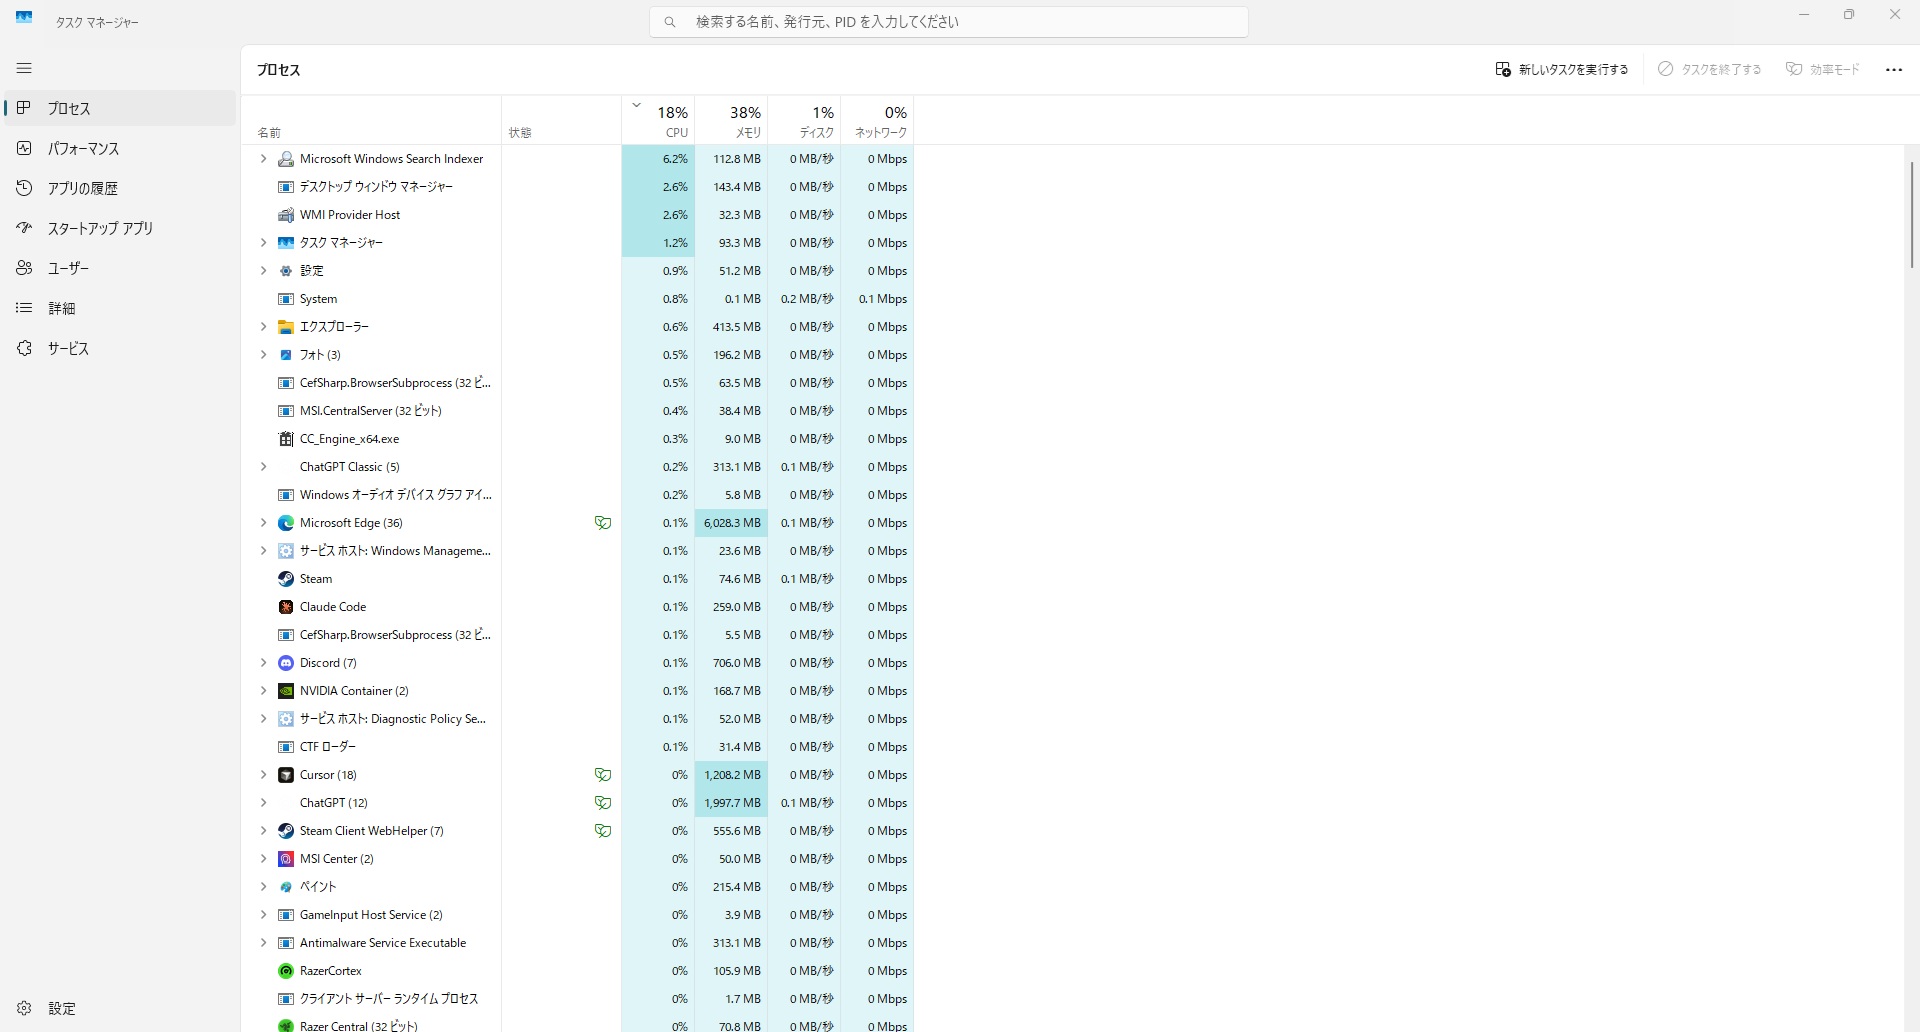
Task: Select MSI.CentralServer (32 ビット) row
Action: (578, 411)
